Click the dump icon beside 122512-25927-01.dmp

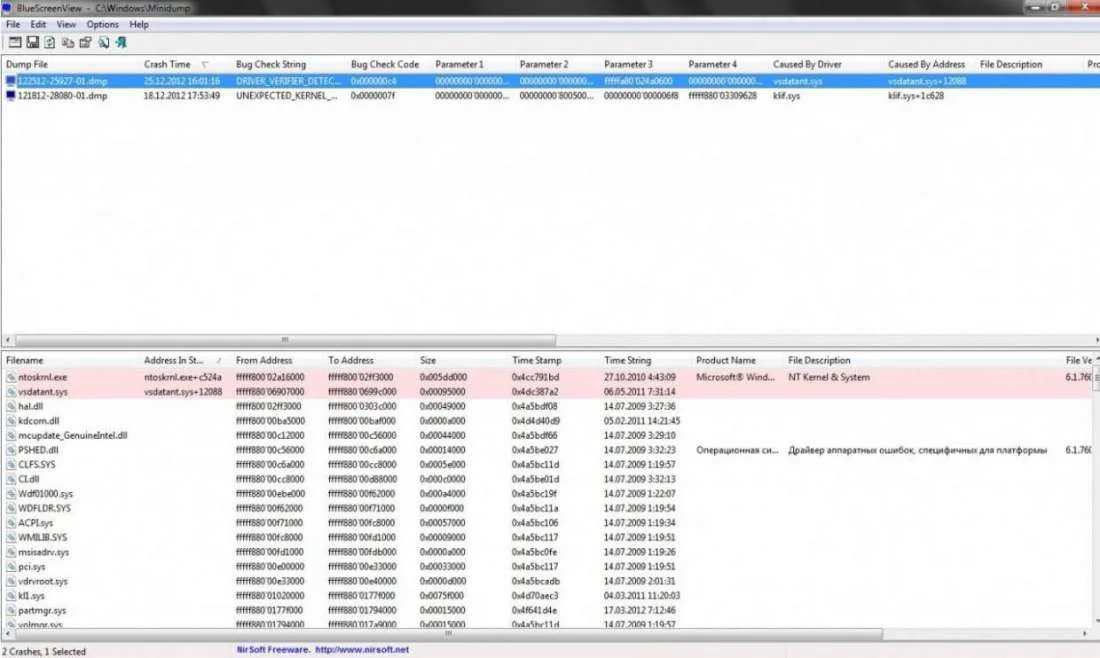point(11,81)
